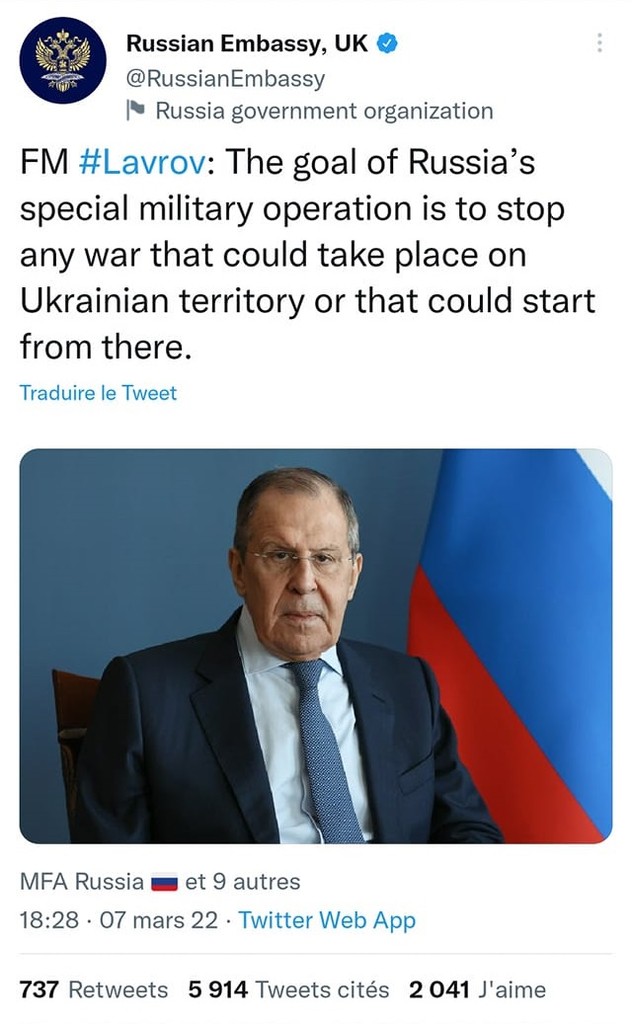Click the blue verified badge
Image resolution: width=632 pixels, height=1024 pixels.
pyautogui.click(x=387, y=44)
